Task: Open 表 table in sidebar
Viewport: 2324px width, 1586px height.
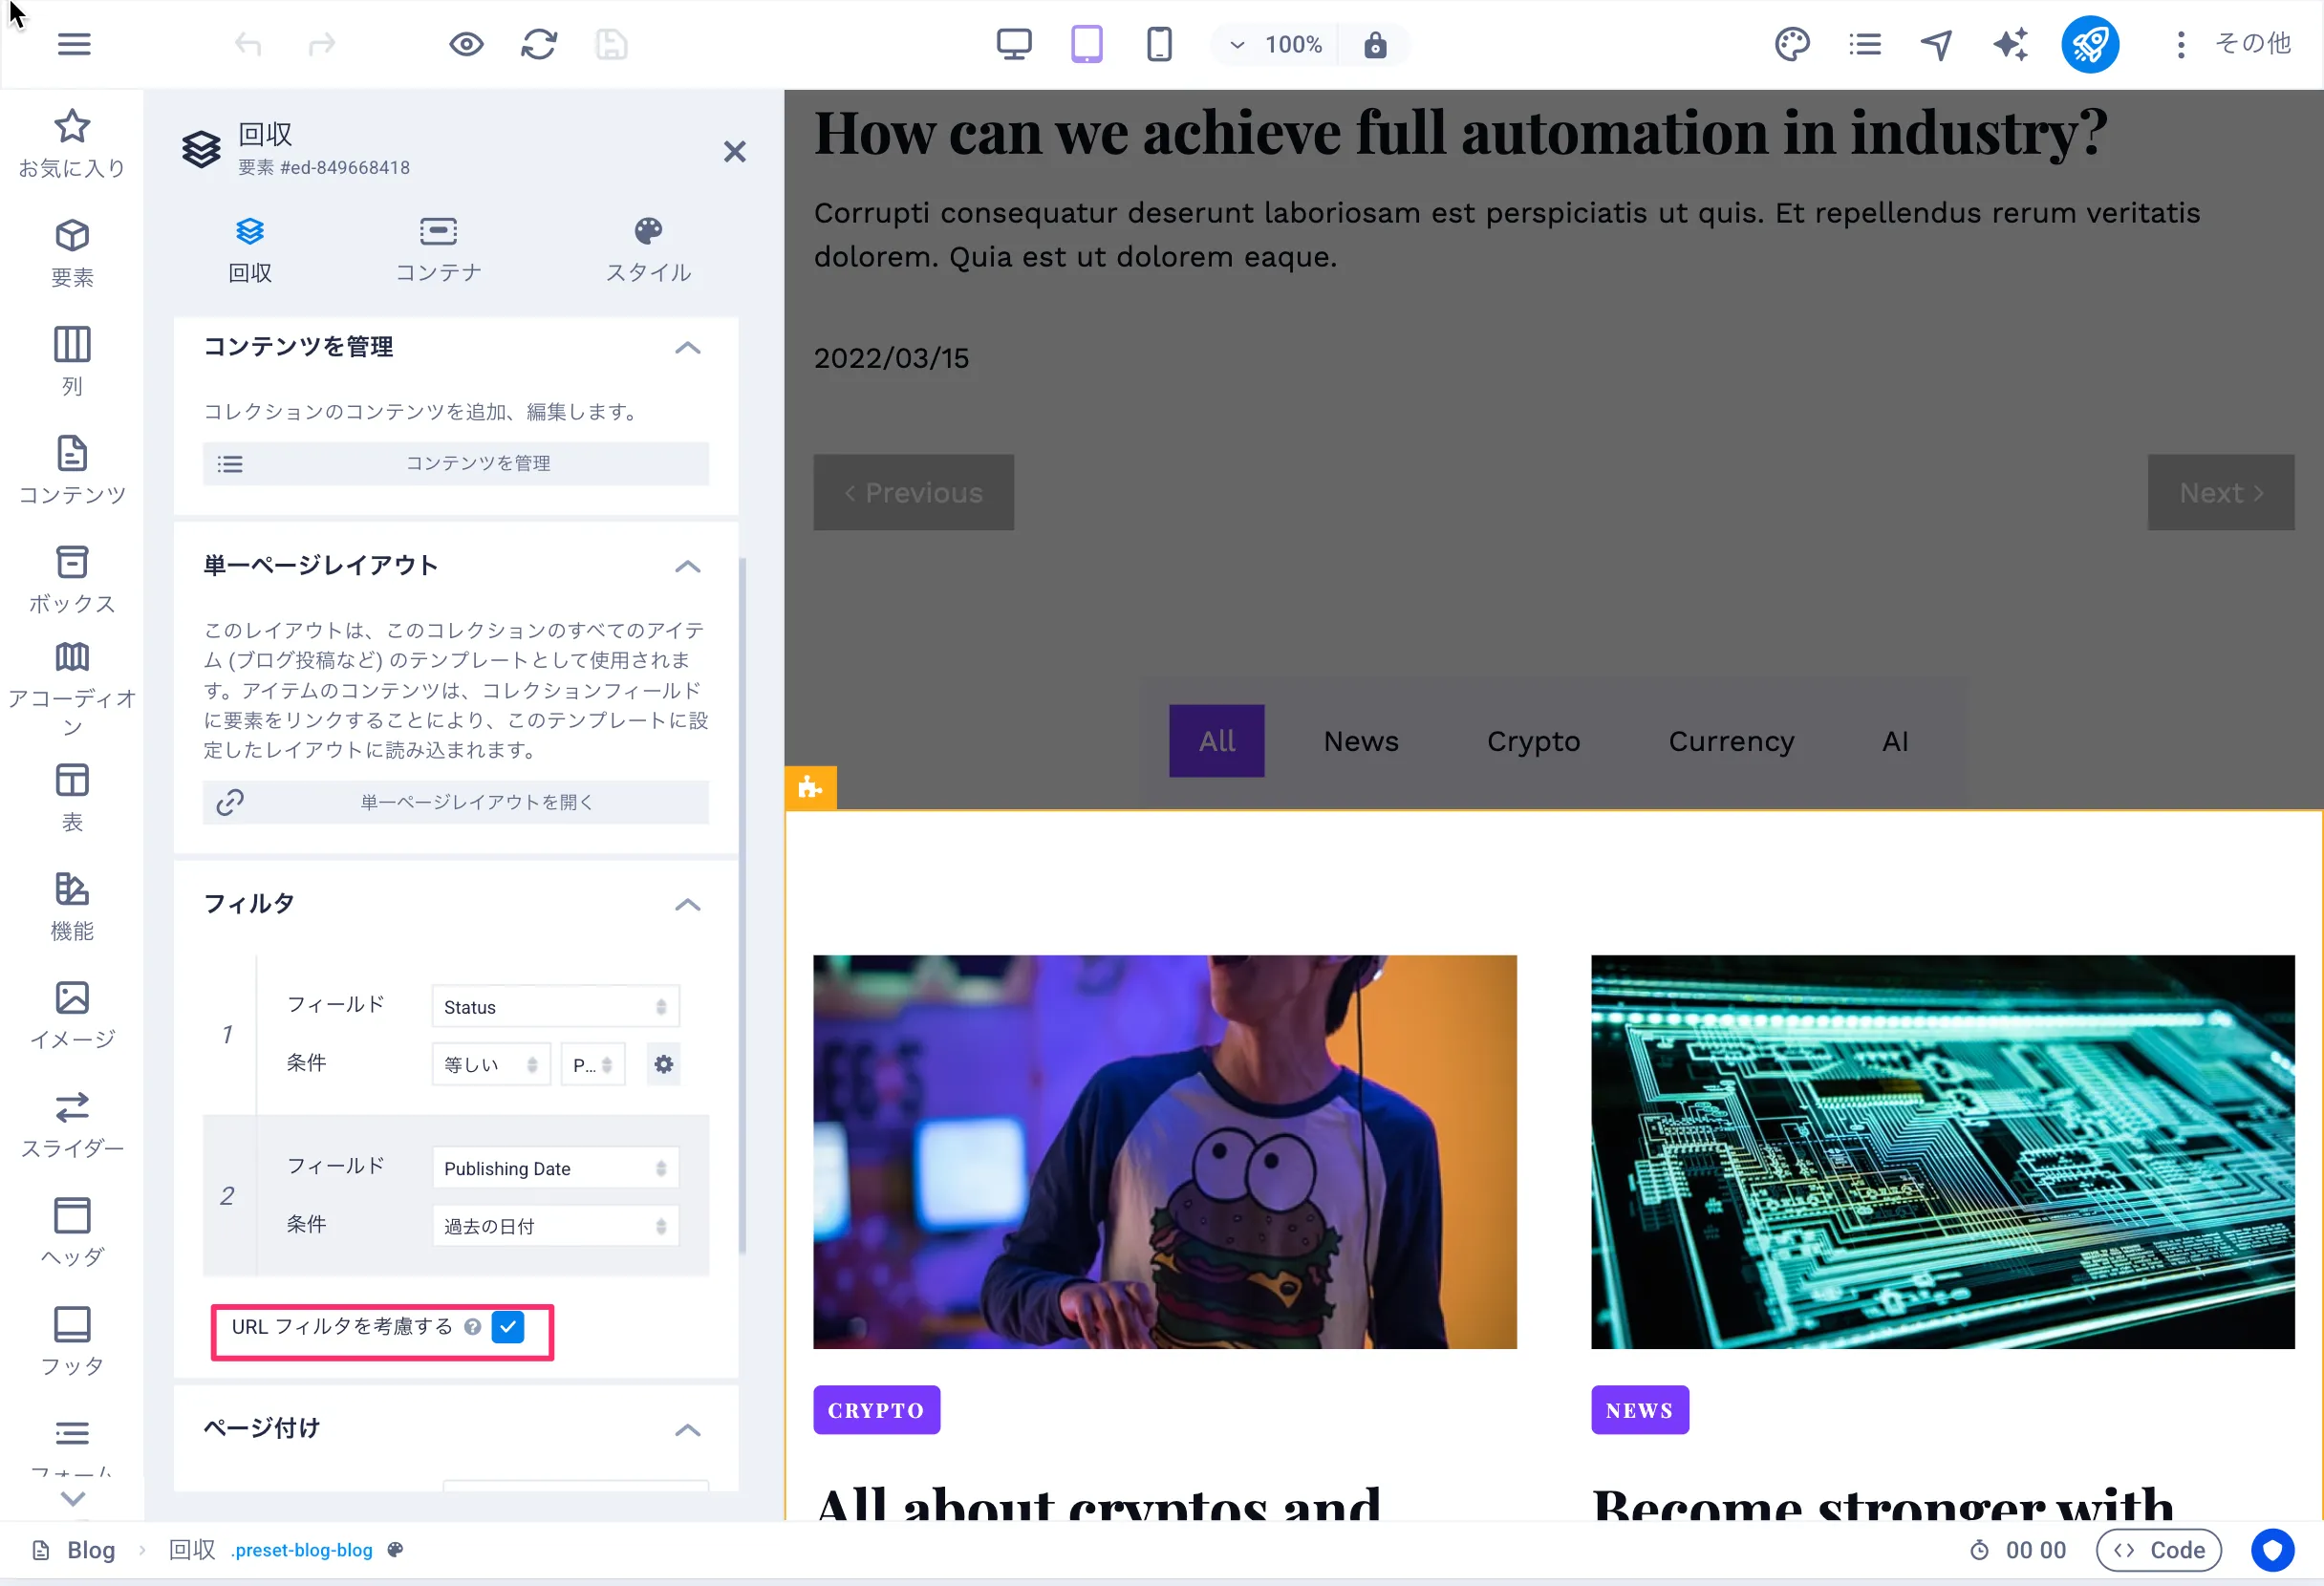Action: point(72,798)
